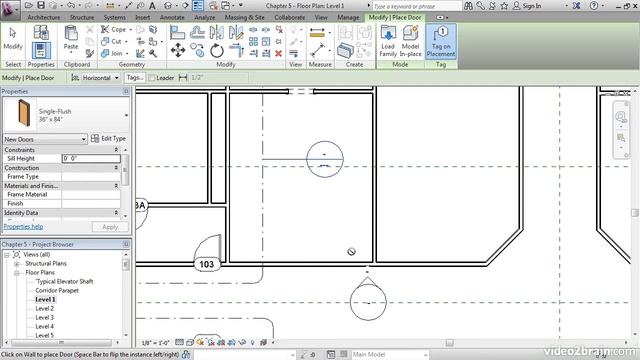Select the Move tool
This screenshot has width=640, height=360.
pyautogui.click(x=178, y=51)
